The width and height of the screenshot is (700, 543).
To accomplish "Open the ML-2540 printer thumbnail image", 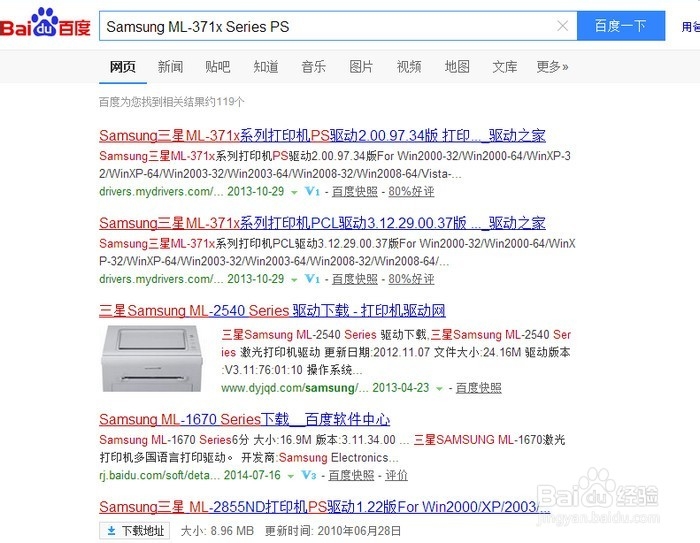I will click(151, 358).
